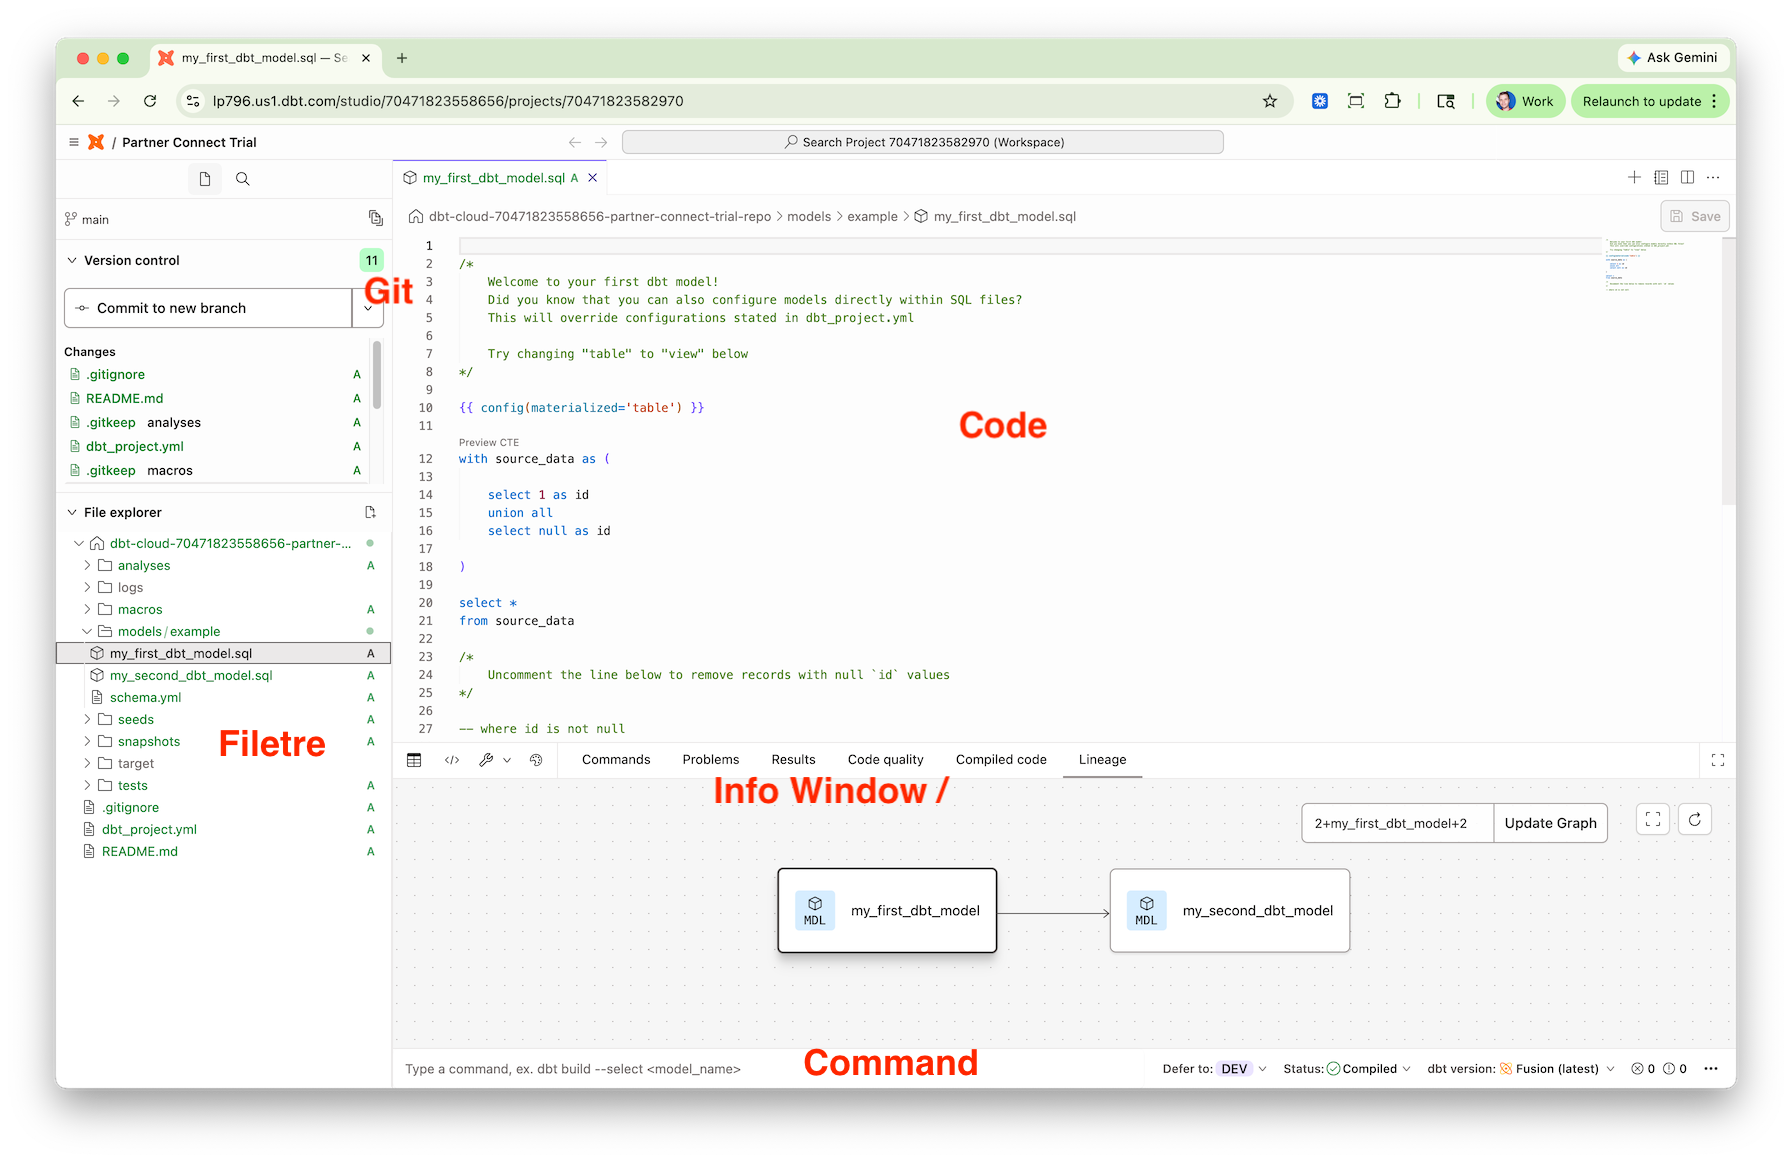Open the browser extensions puzzle icon
The height and width of the screenshot is (1162, 1792).
tap(1392, 101)
